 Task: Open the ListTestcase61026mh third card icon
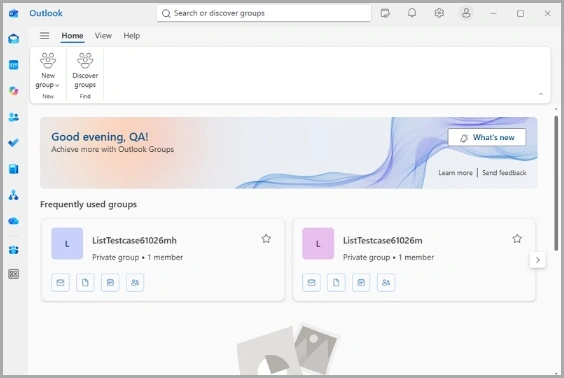(110, 282)
